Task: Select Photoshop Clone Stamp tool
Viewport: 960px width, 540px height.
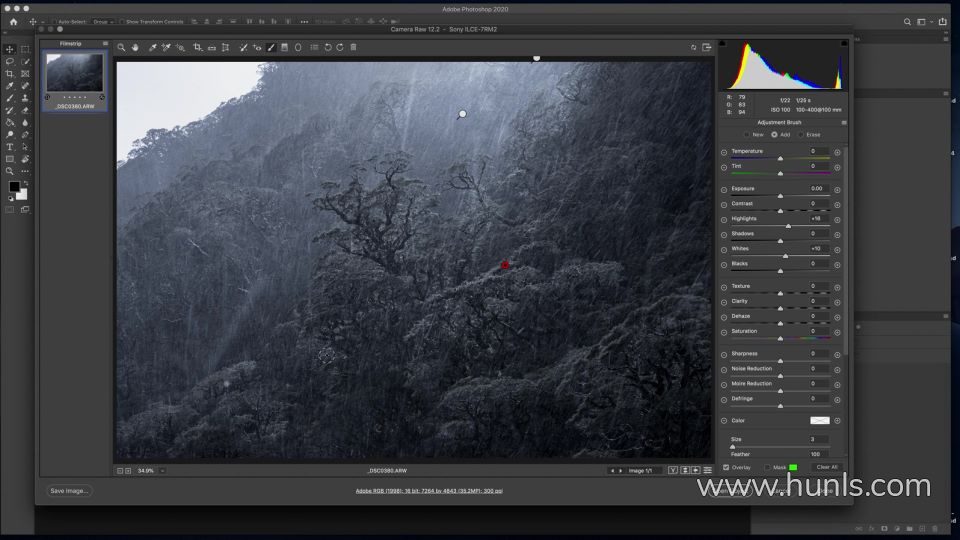Action: (25, 98)
